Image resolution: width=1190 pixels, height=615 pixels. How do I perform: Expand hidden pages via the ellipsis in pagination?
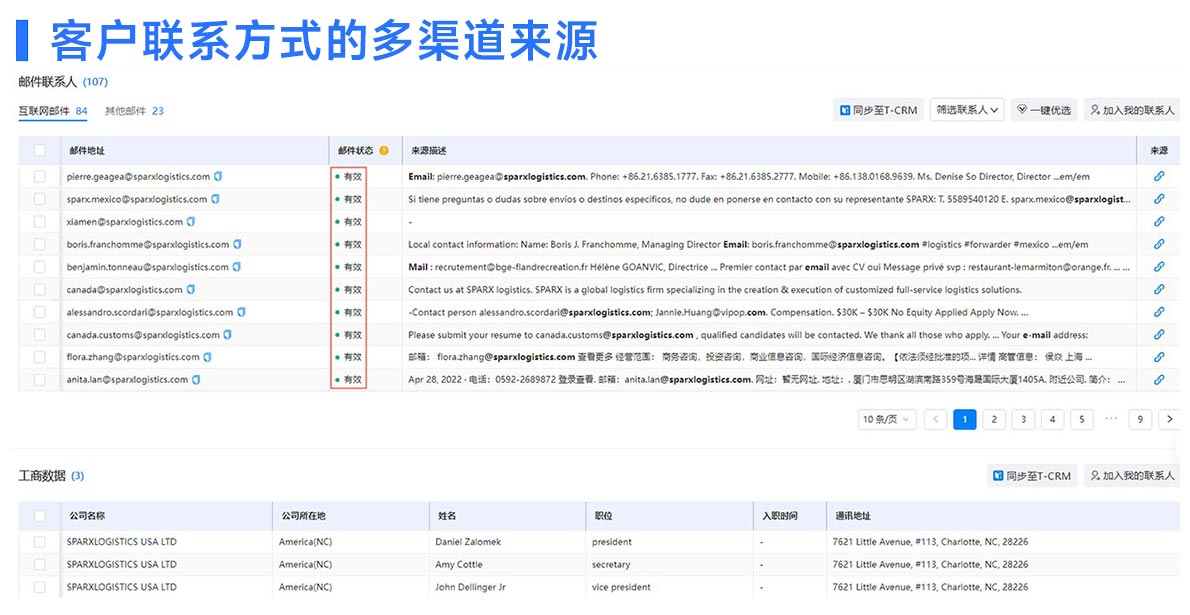[1110, 419]
